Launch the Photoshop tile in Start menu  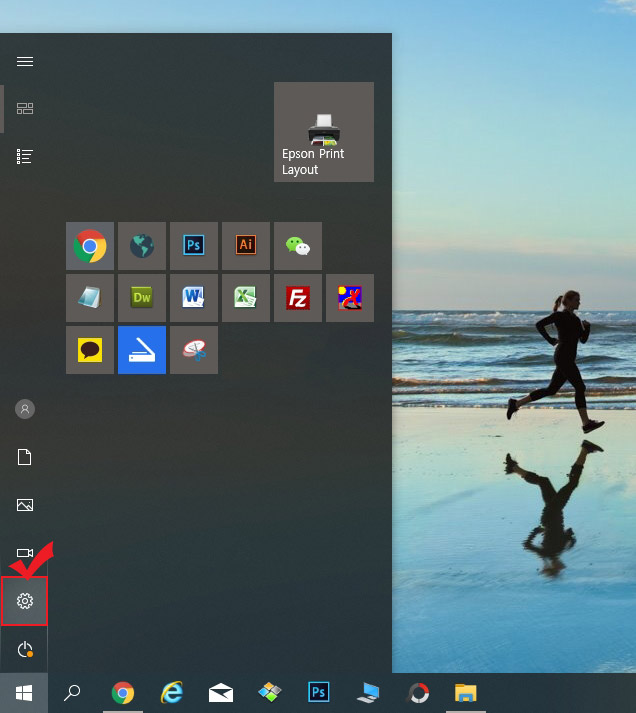tap(194, 246)
